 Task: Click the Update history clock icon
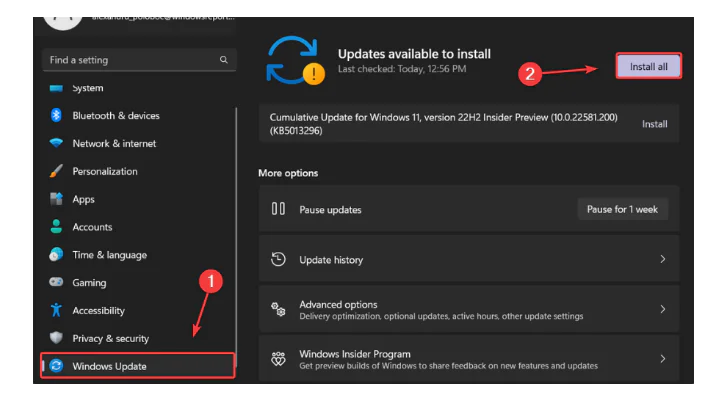(278, 259)
